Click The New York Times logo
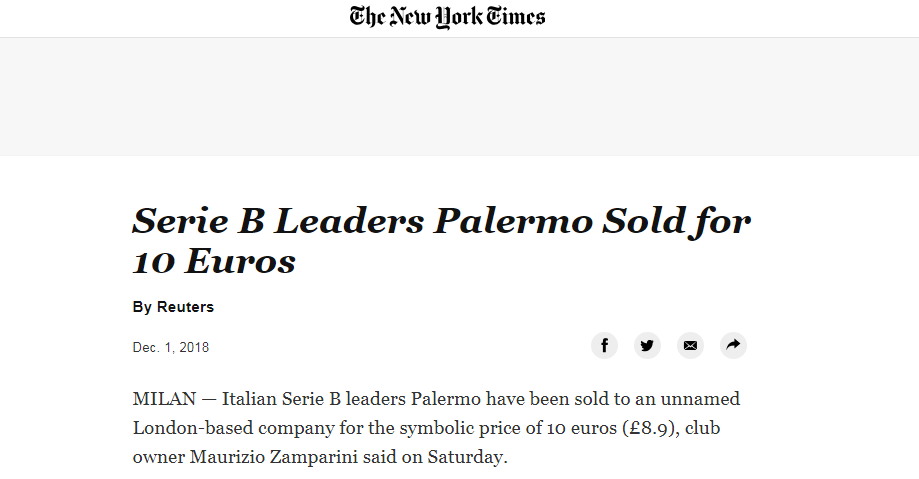Image resolution: width=919 pixels, height=479 pixels. 447,17
